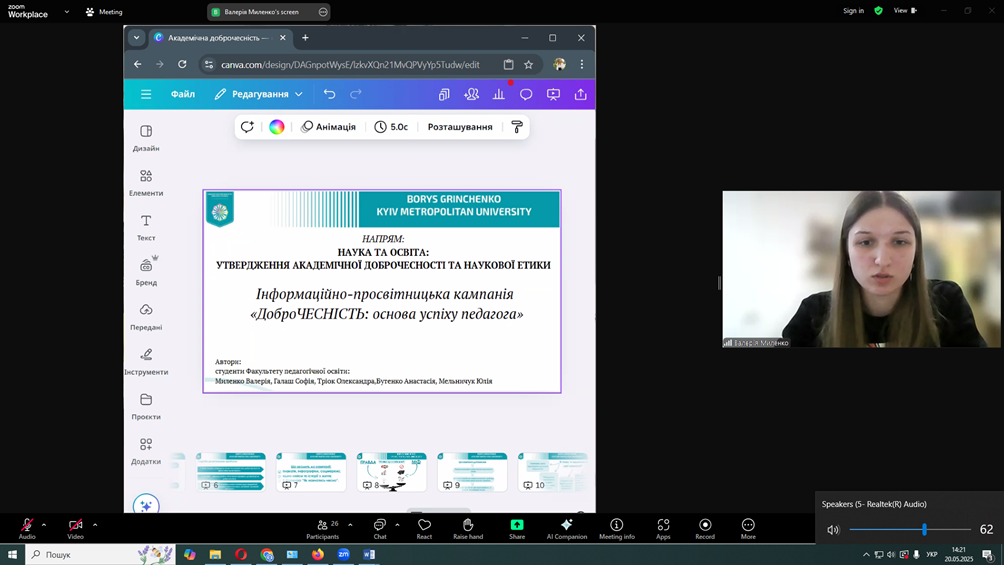Open the Zoom Chat panel

(380, 528)
